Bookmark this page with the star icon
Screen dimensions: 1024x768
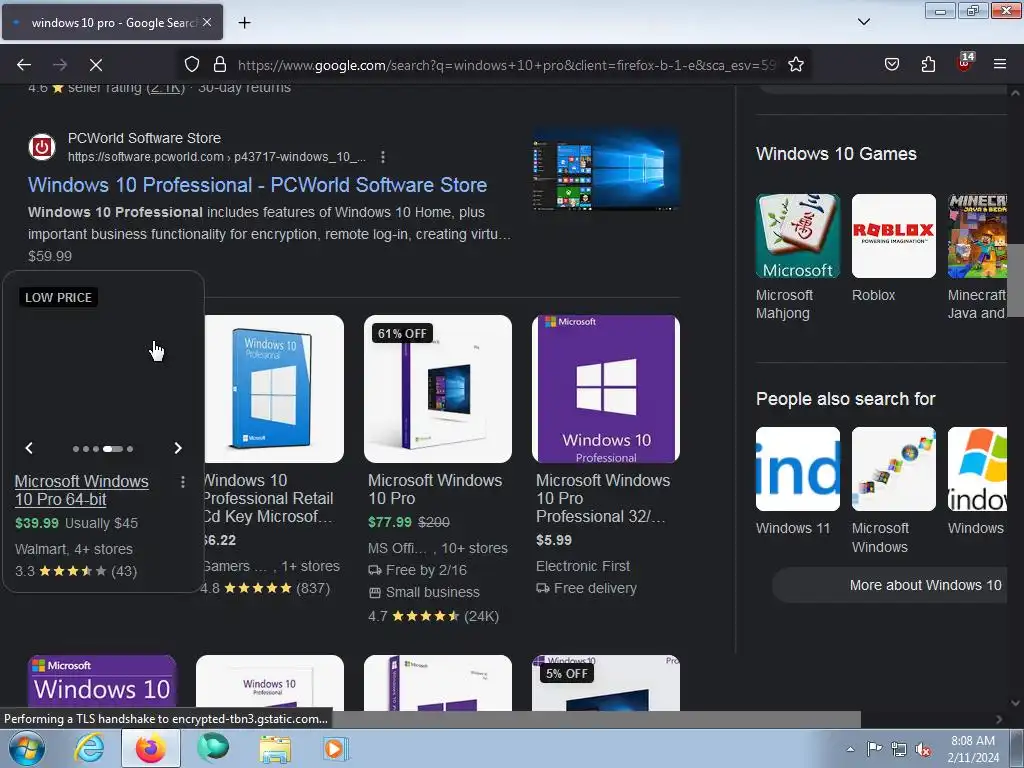[795, 65]
